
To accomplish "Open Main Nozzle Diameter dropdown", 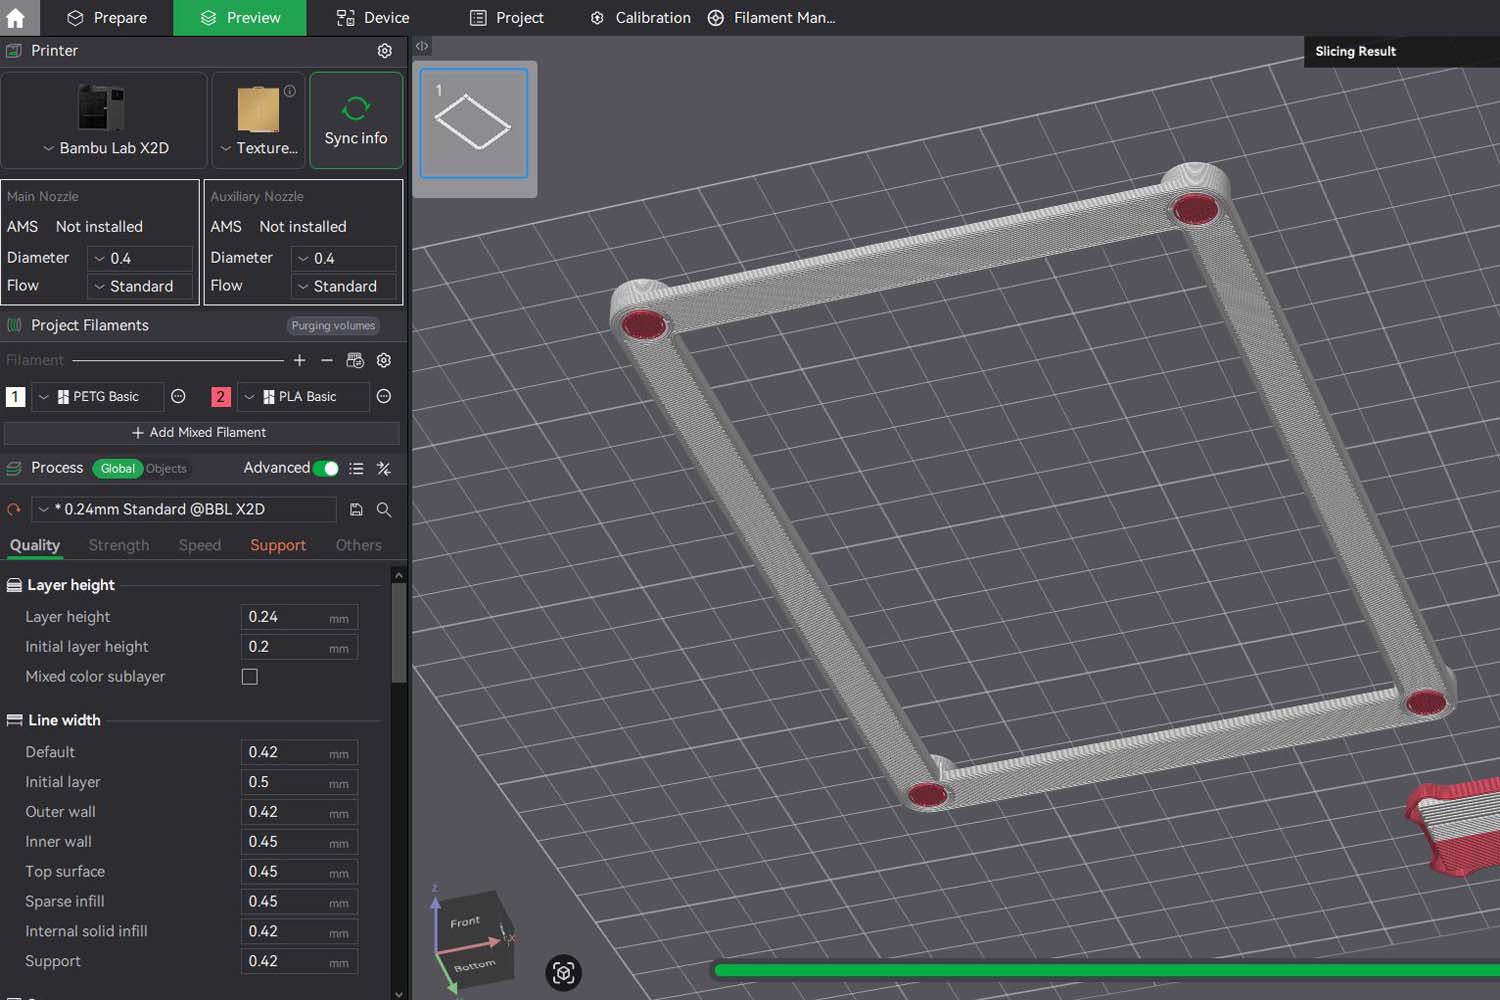I will 140,258.
